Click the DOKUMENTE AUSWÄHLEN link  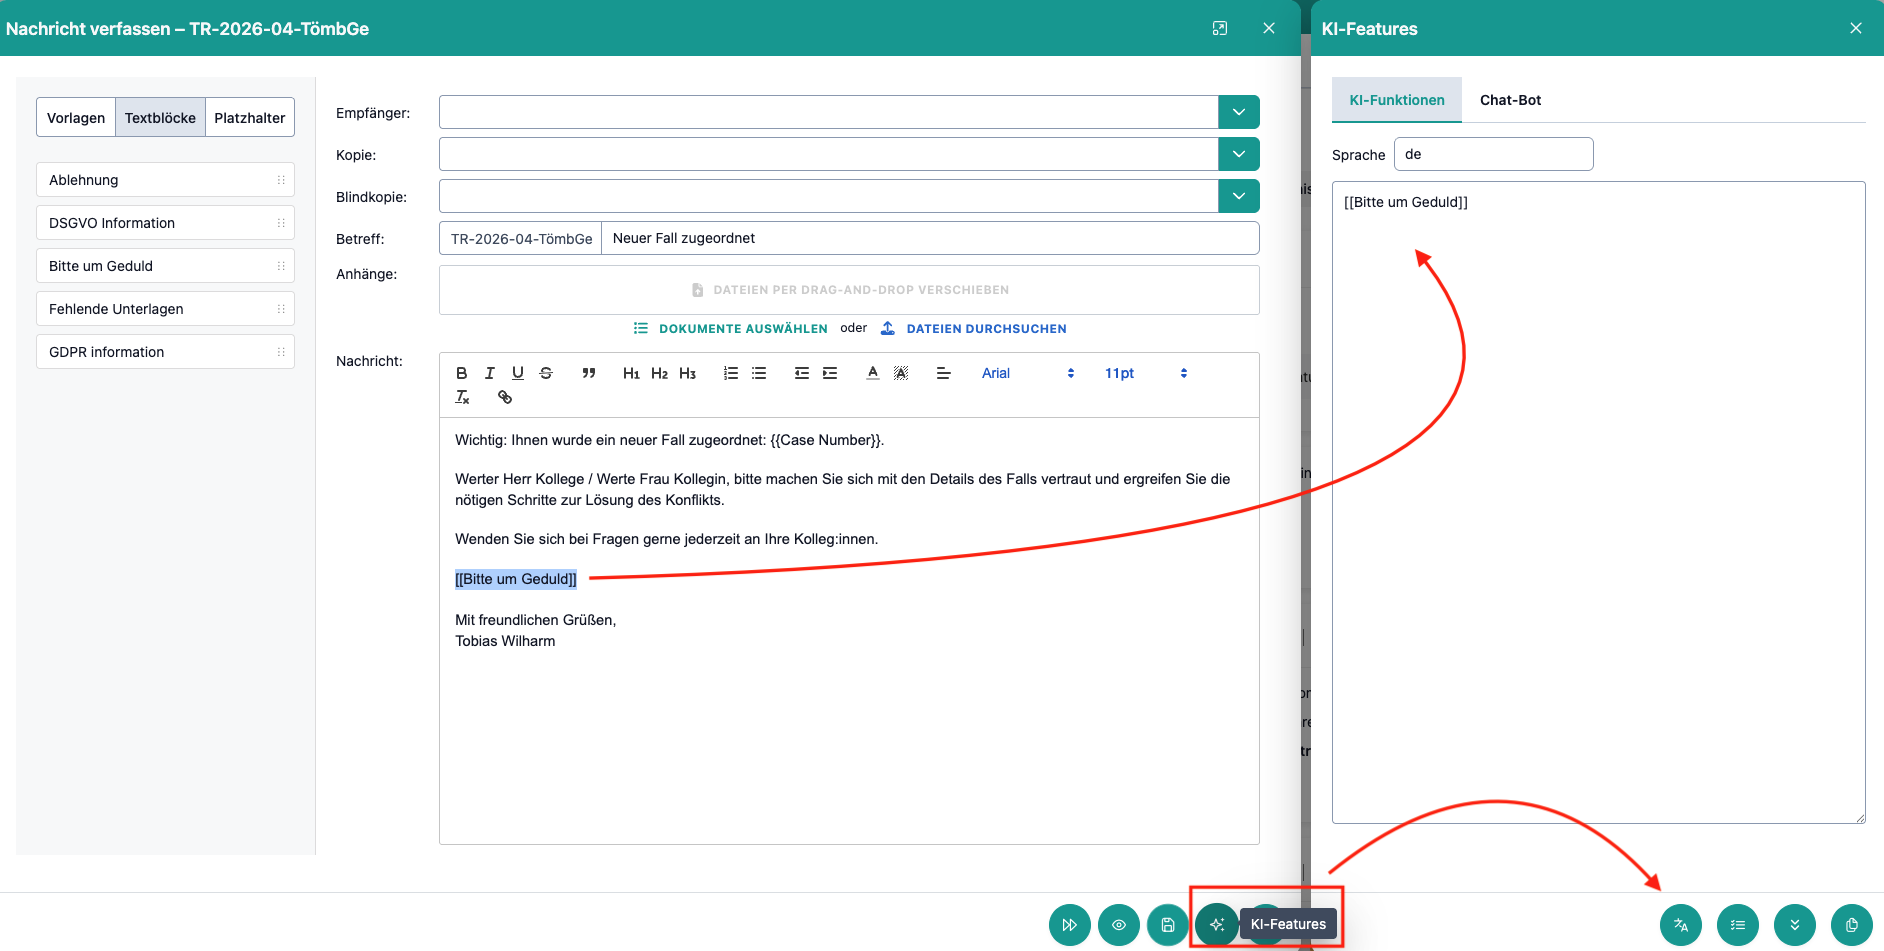tap(730, 328)
